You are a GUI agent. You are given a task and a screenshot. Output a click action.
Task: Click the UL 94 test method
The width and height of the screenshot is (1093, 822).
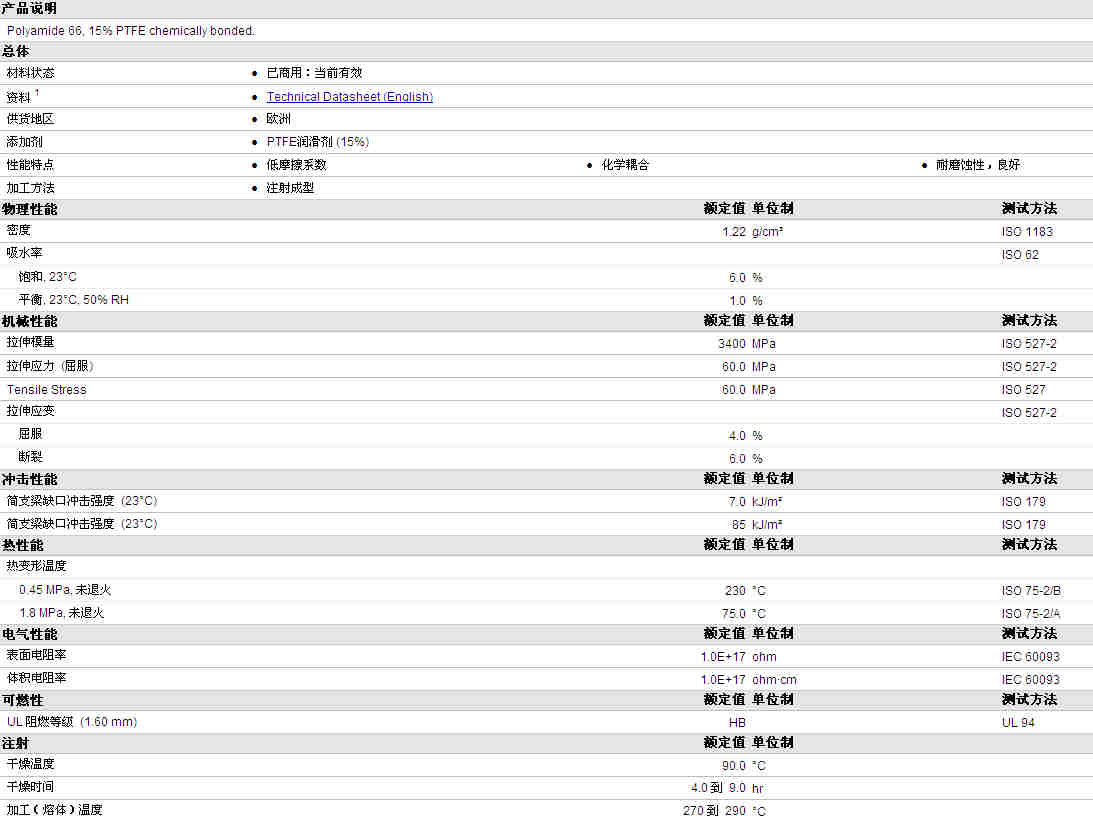click(1018, 722)
